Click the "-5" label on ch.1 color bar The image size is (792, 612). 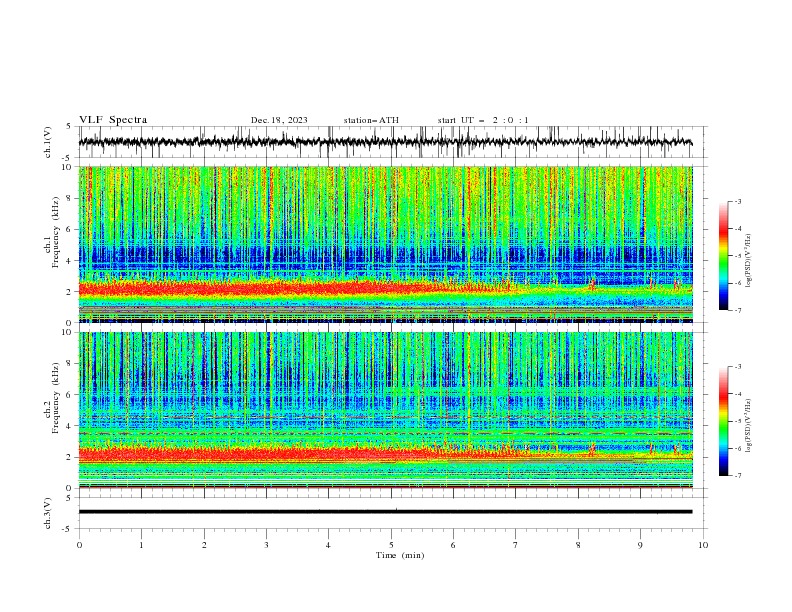[x=737, y=256]
